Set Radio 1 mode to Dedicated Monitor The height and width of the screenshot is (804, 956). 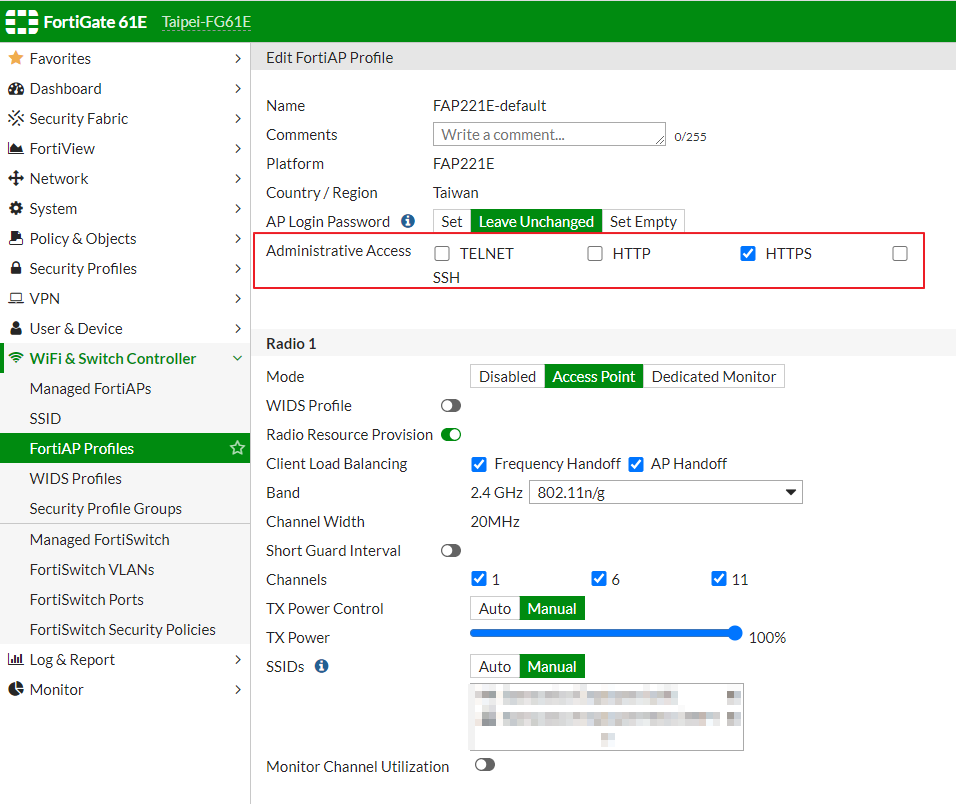pyautogui.click(x=713, y=377)
